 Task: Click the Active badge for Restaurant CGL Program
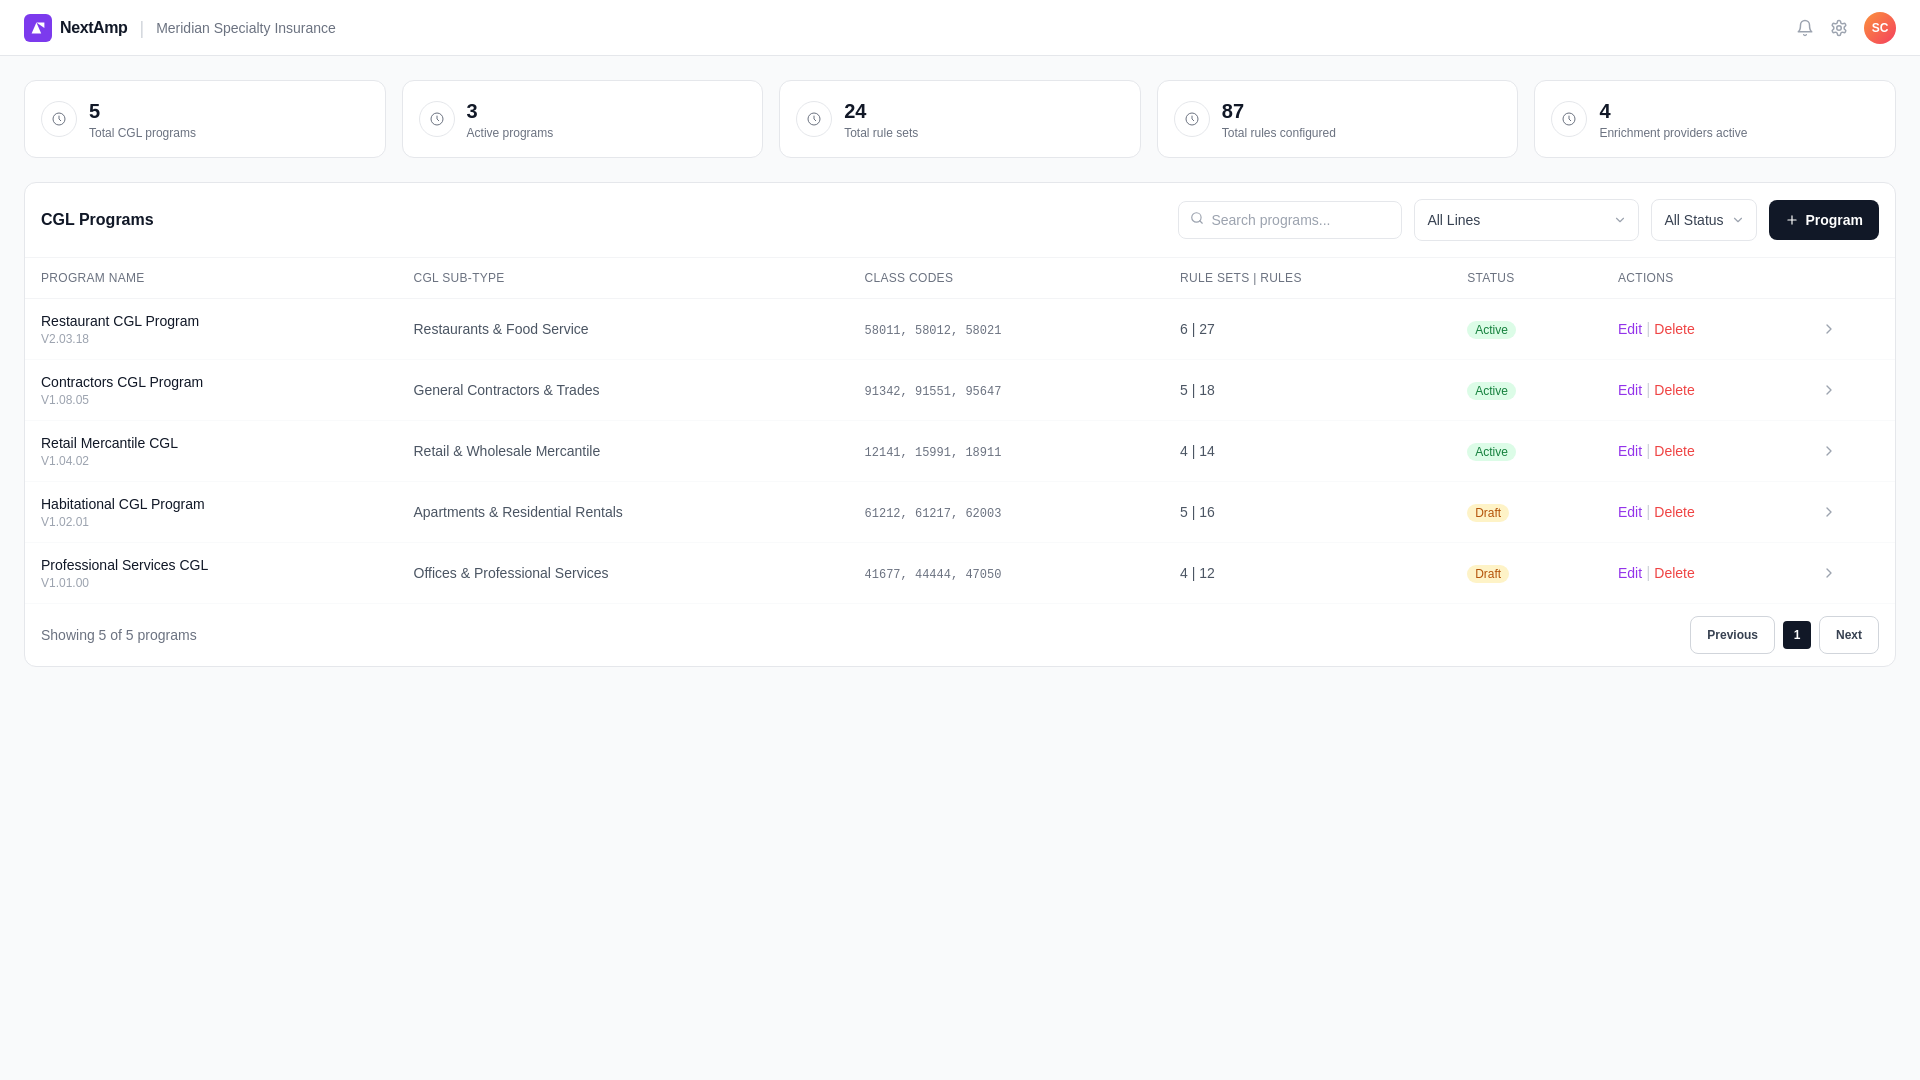point(1491,330)
